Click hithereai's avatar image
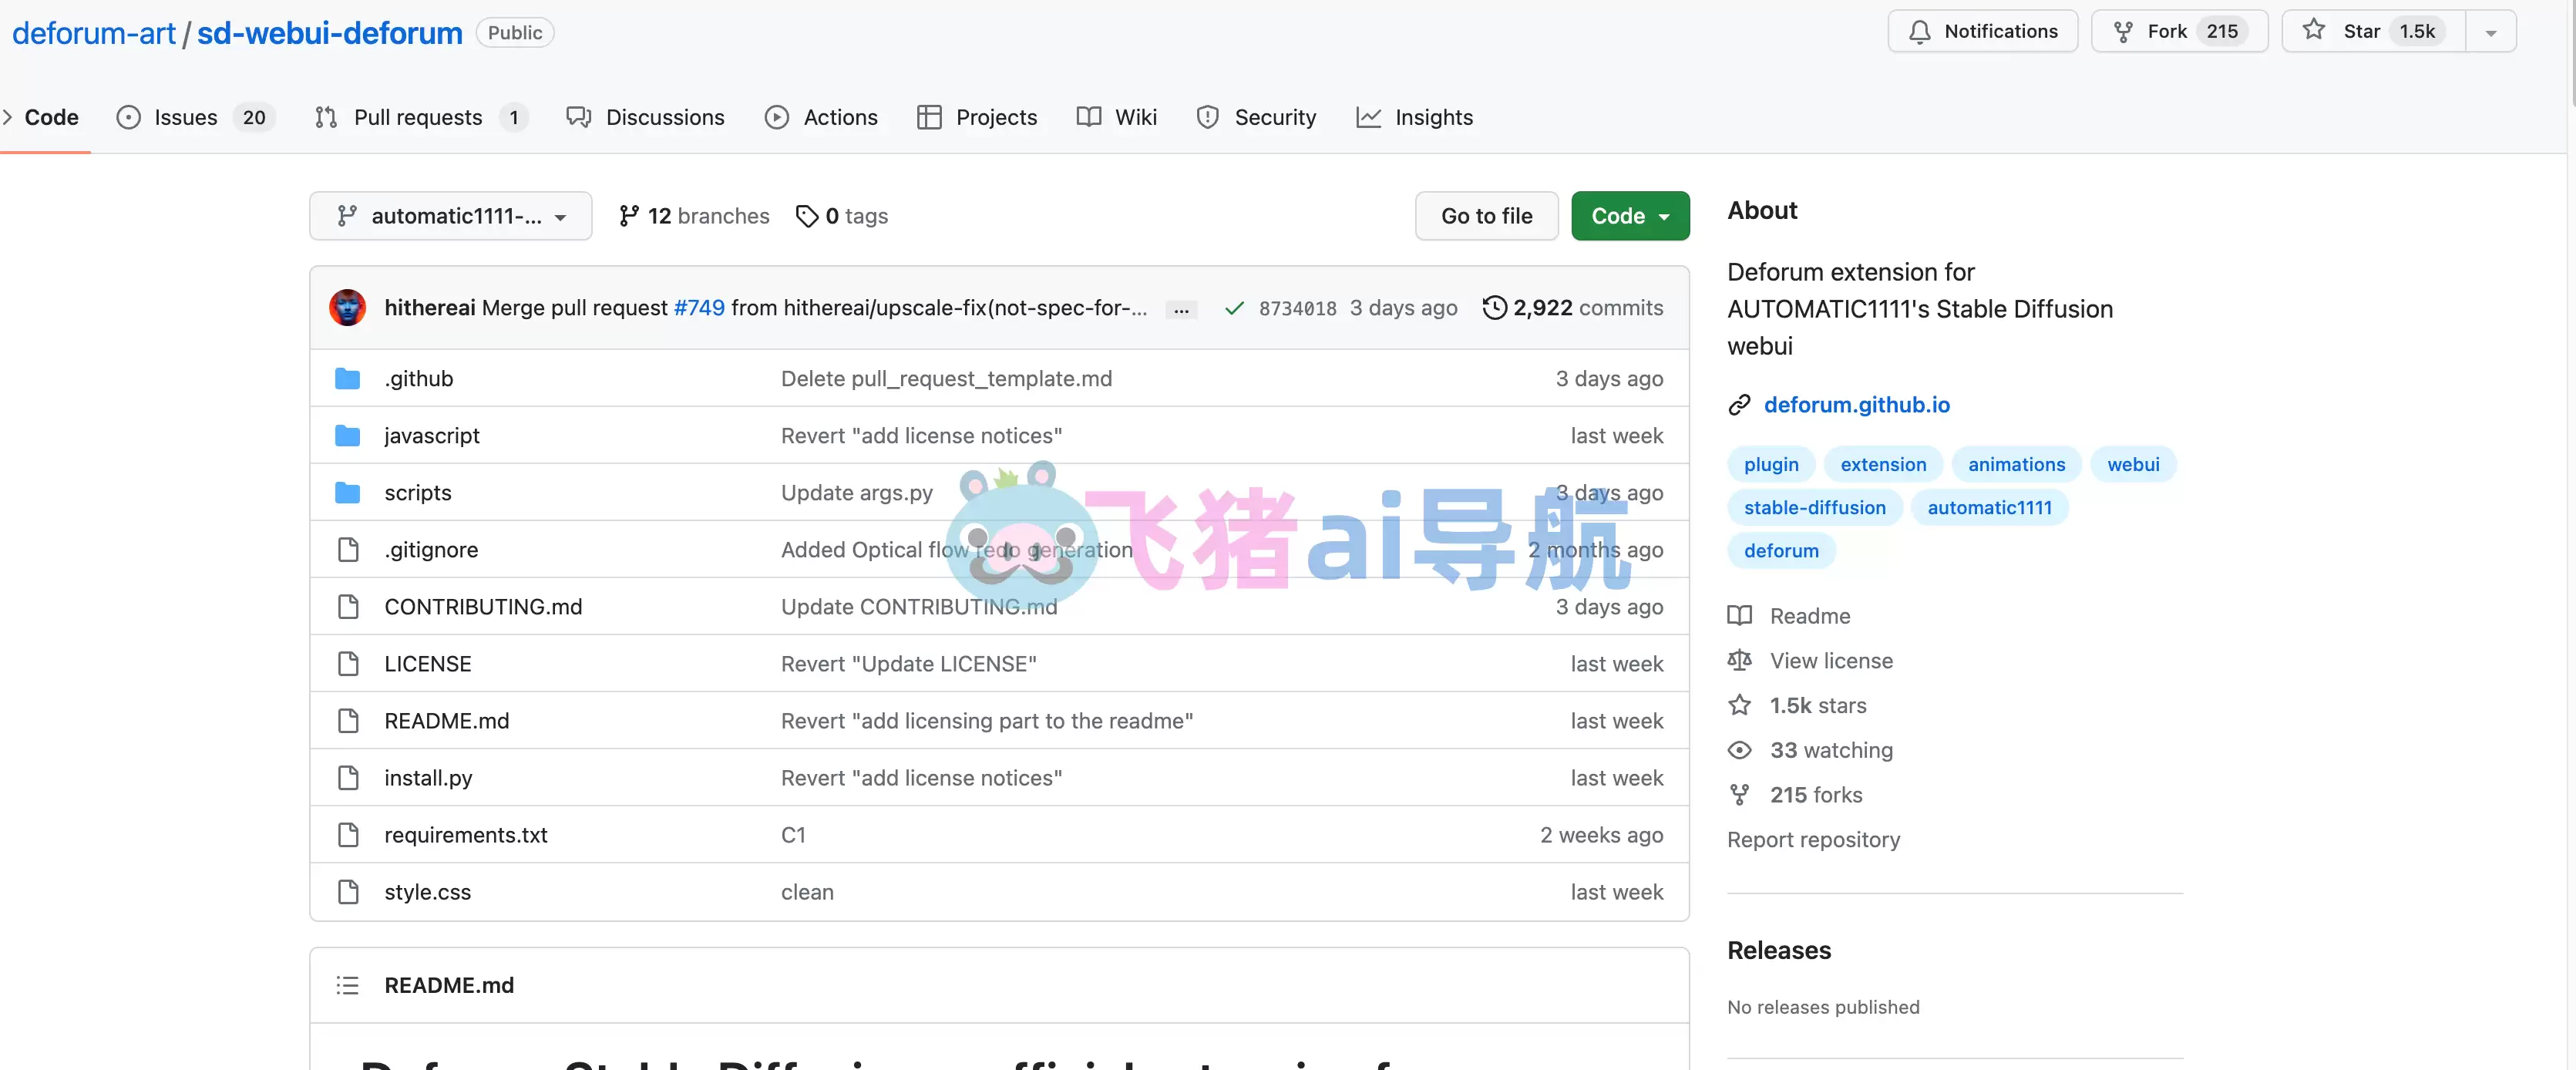The height and width of the screenshot is (1070, 2576). coord(347,307)
